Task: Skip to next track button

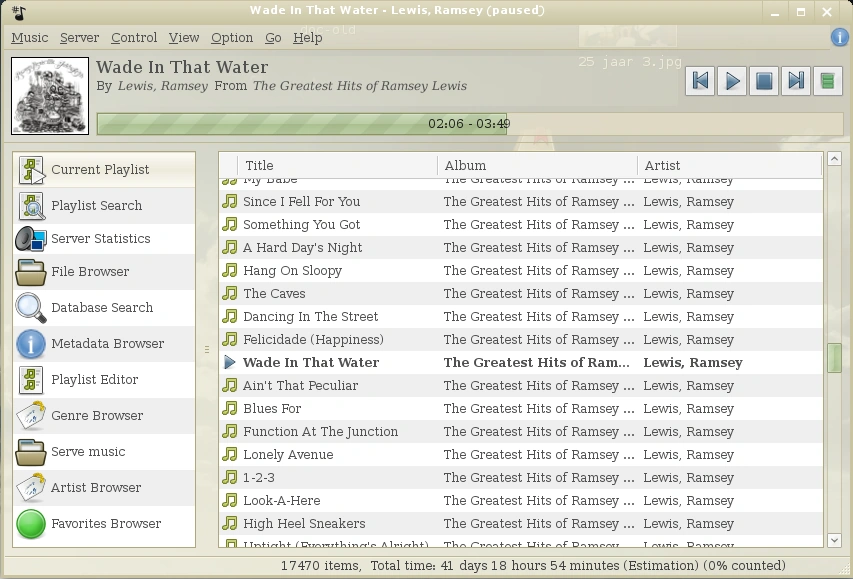Action: tap(796, 81)
